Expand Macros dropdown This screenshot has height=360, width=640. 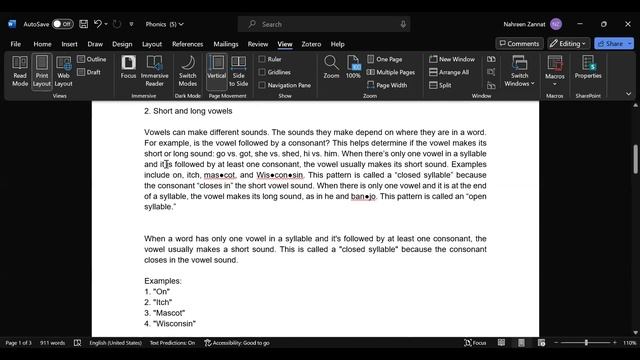click(555, 84)
